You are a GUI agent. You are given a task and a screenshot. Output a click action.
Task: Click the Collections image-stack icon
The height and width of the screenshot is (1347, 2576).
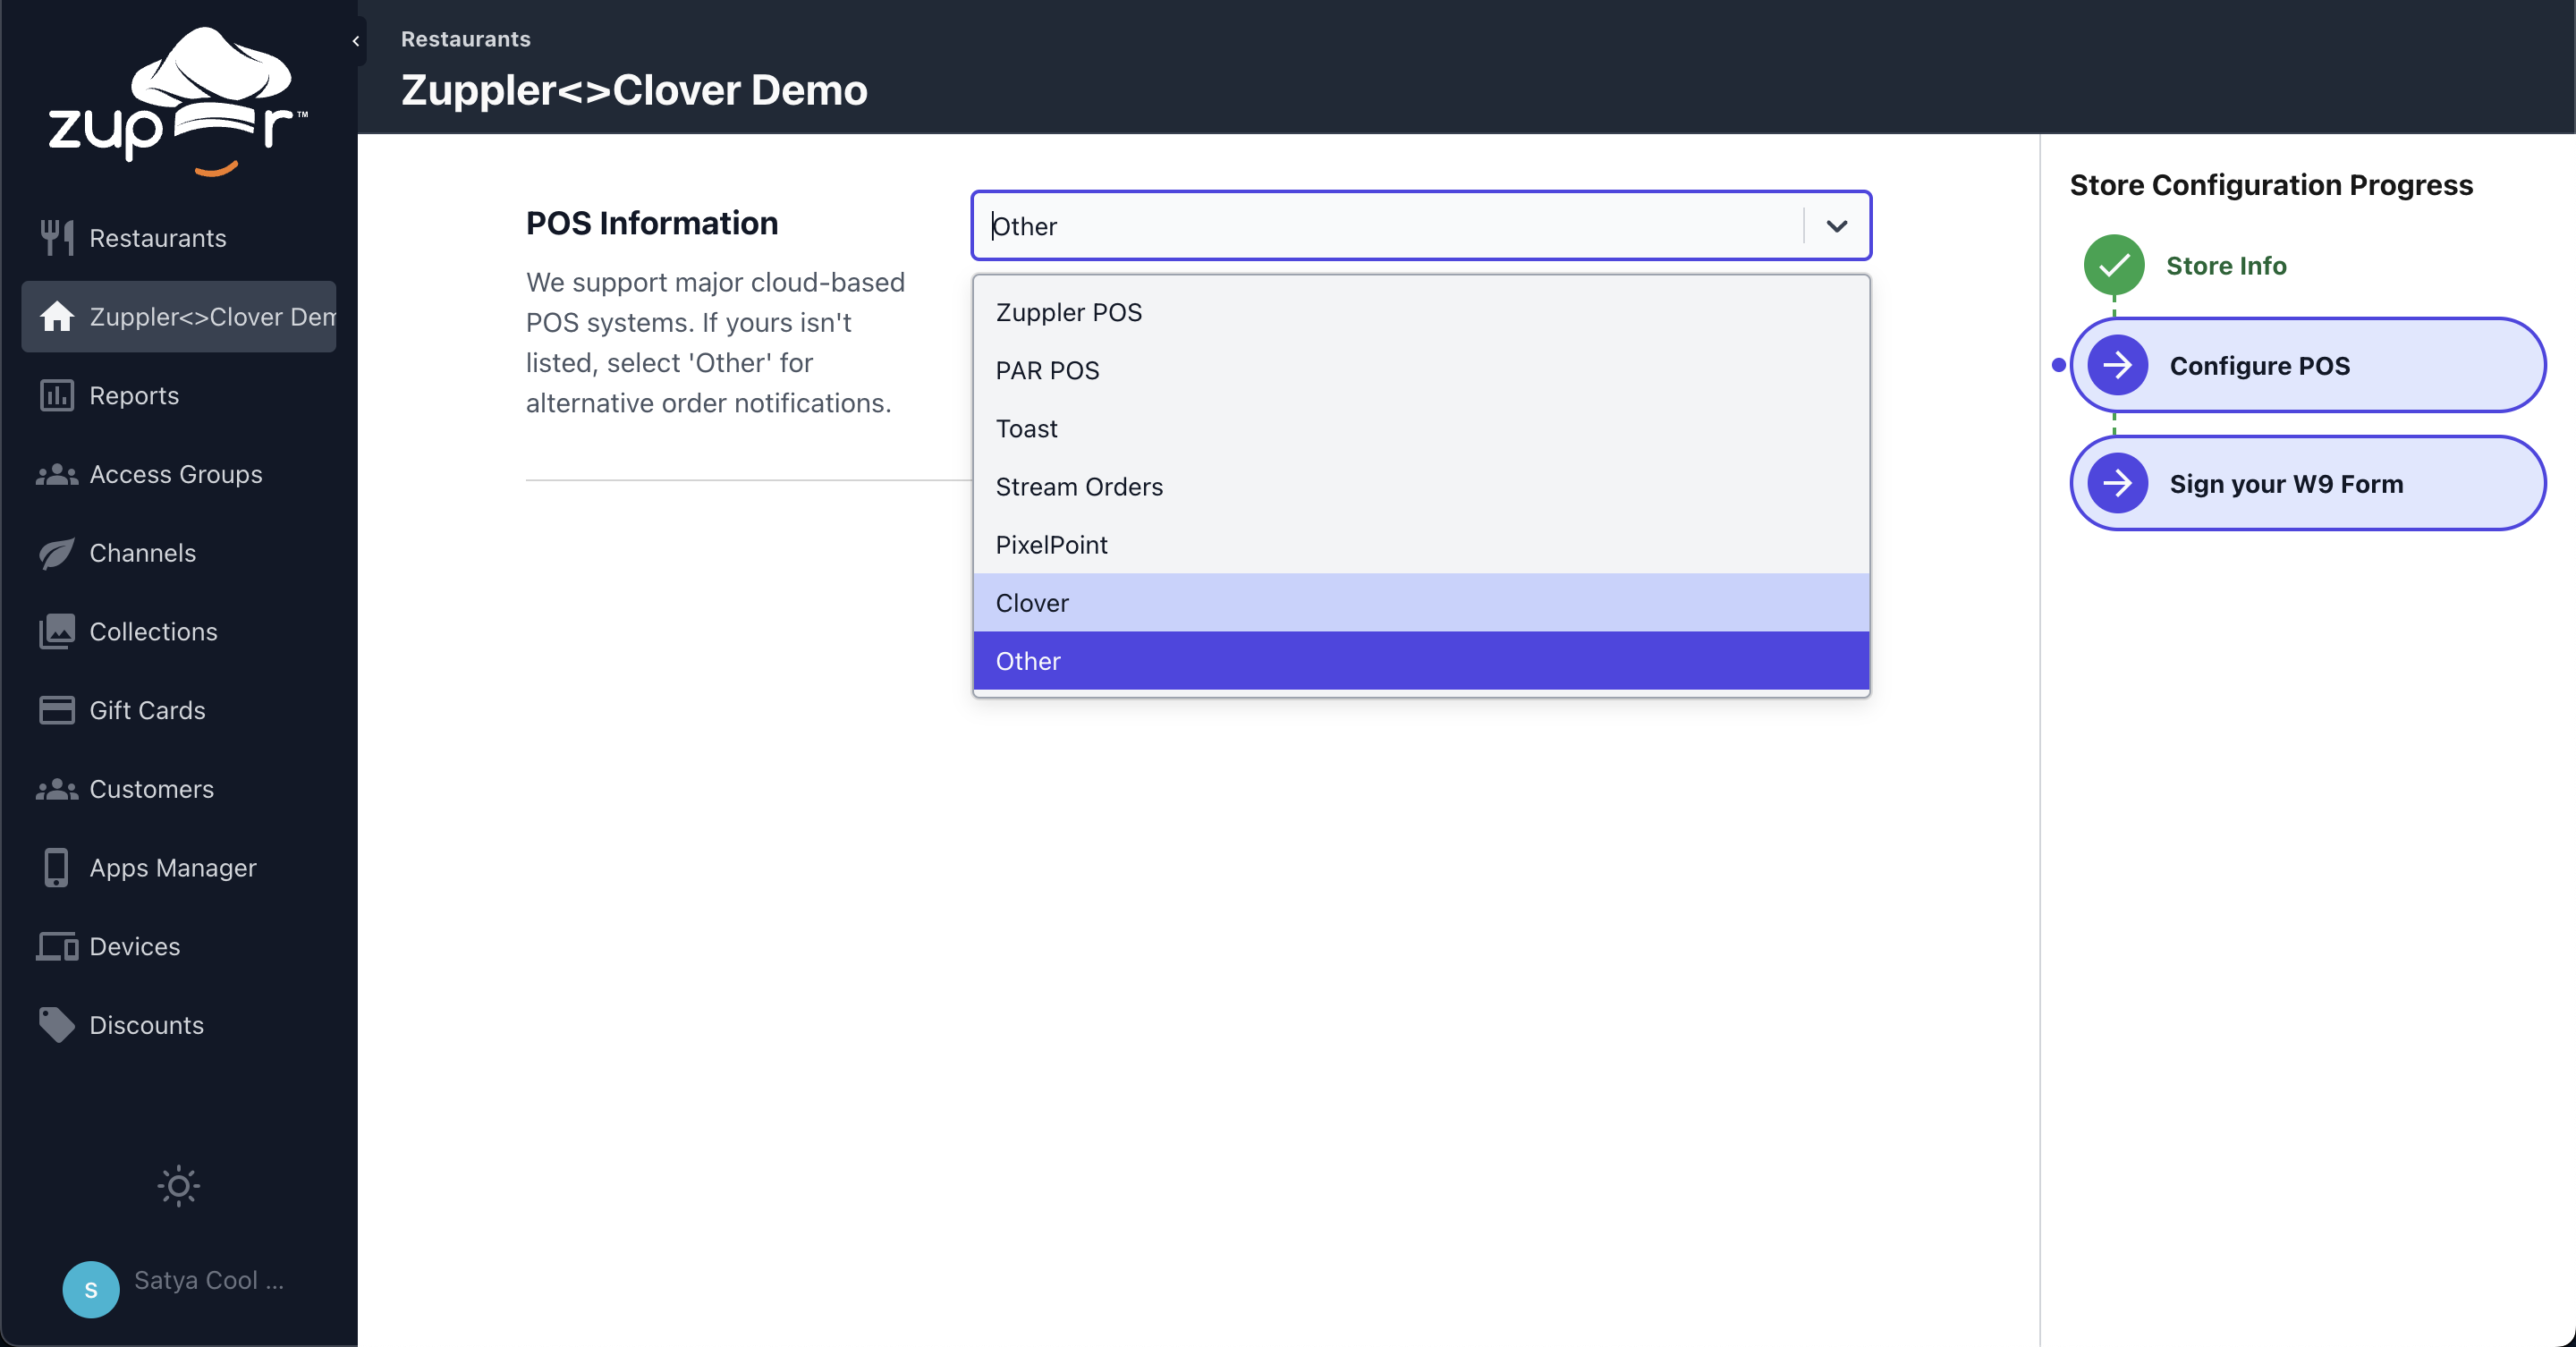click(x=56, y=632)
